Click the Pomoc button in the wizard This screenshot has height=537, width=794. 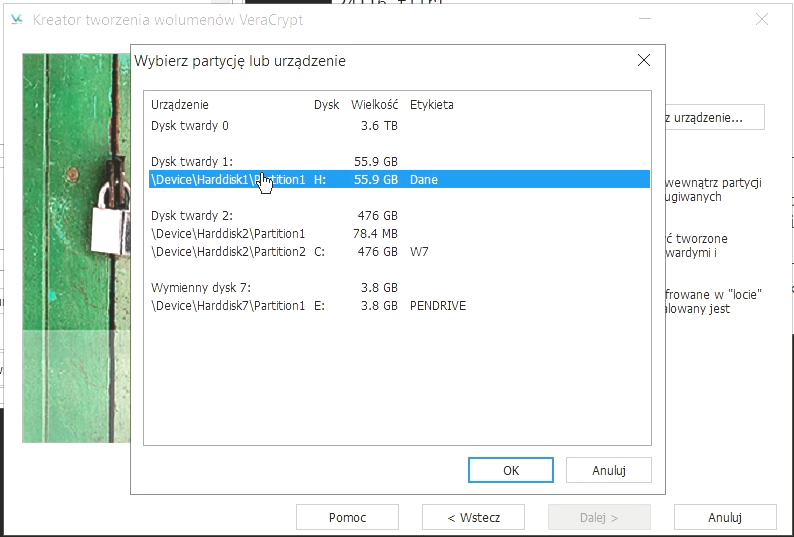click(x=347, y=517)
